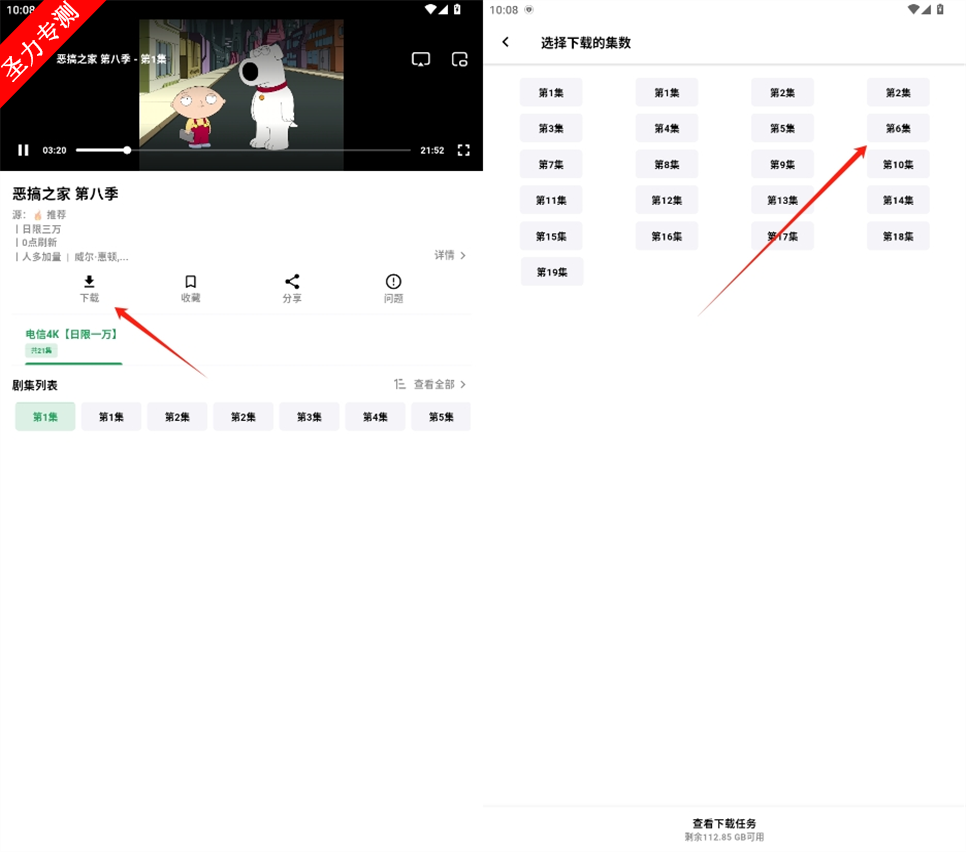966x852 pixels.
Task: Choose 第8集 for download
Action: tap(667, 164)
